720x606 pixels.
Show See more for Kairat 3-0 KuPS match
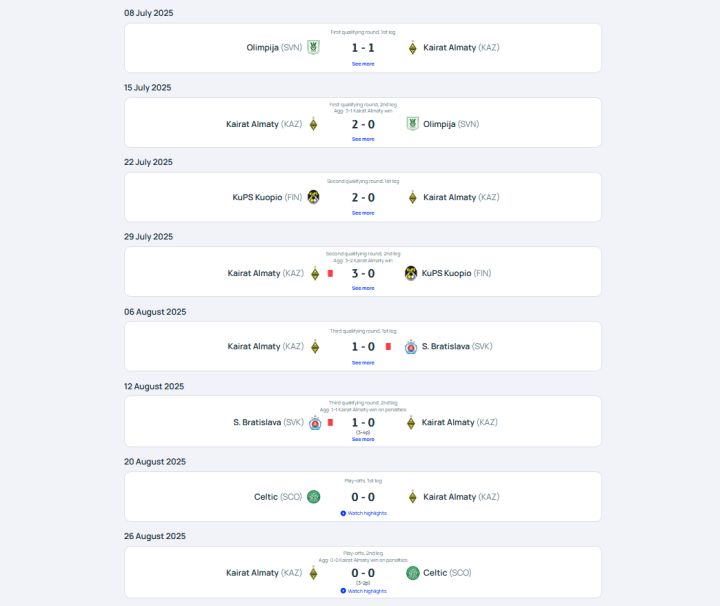[x=363, y=288]
